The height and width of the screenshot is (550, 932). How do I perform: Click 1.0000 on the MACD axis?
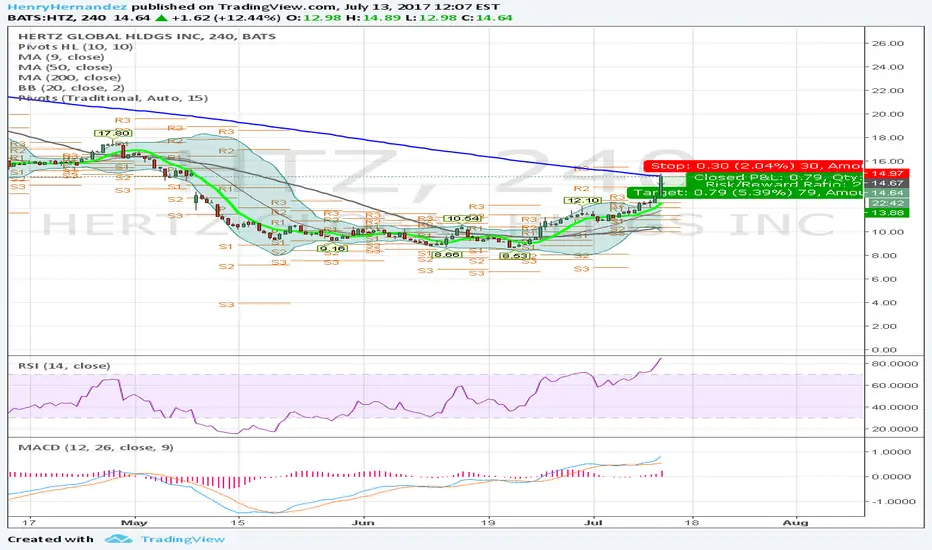[x=890, y=452]
